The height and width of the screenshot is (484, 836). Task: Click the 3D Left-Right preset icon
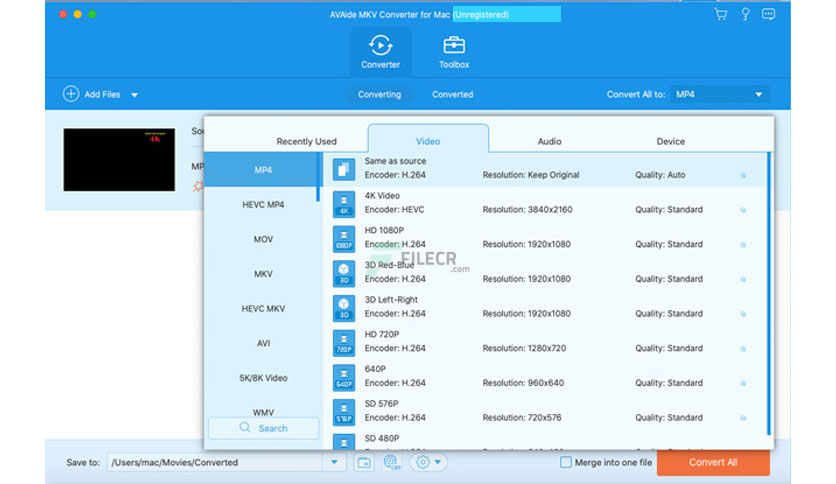[344, 308]
